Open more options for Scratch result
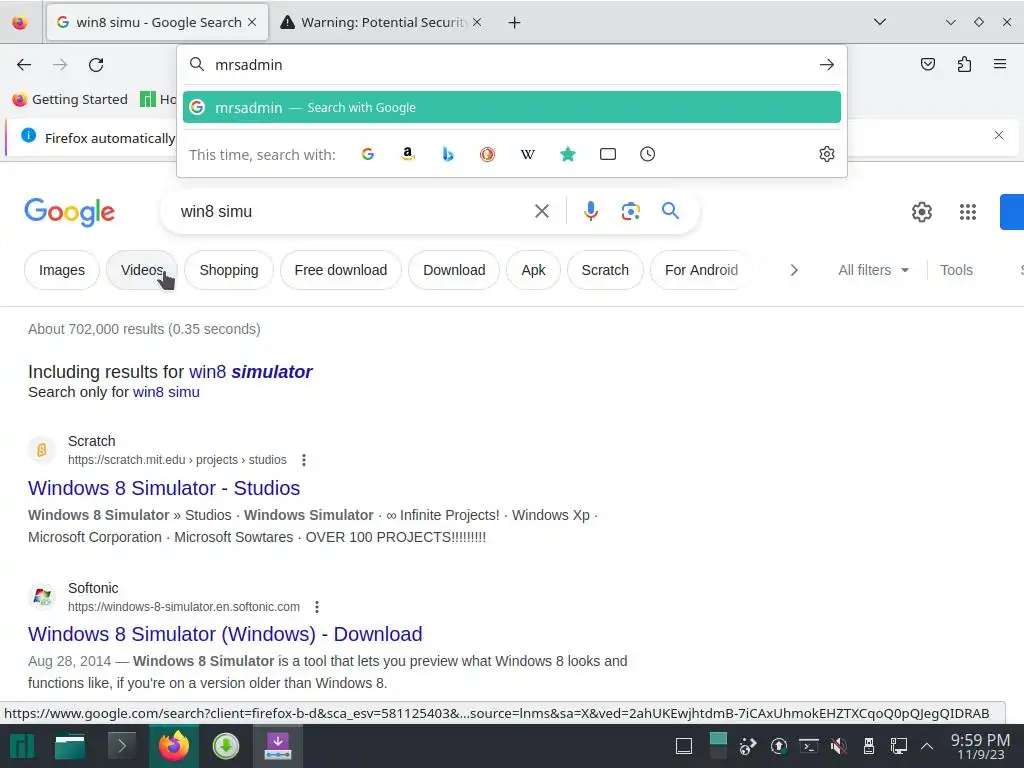Image resolution: width=1024 pixels, height=768 pixels. pyautogui.click(x=304, y=460)
